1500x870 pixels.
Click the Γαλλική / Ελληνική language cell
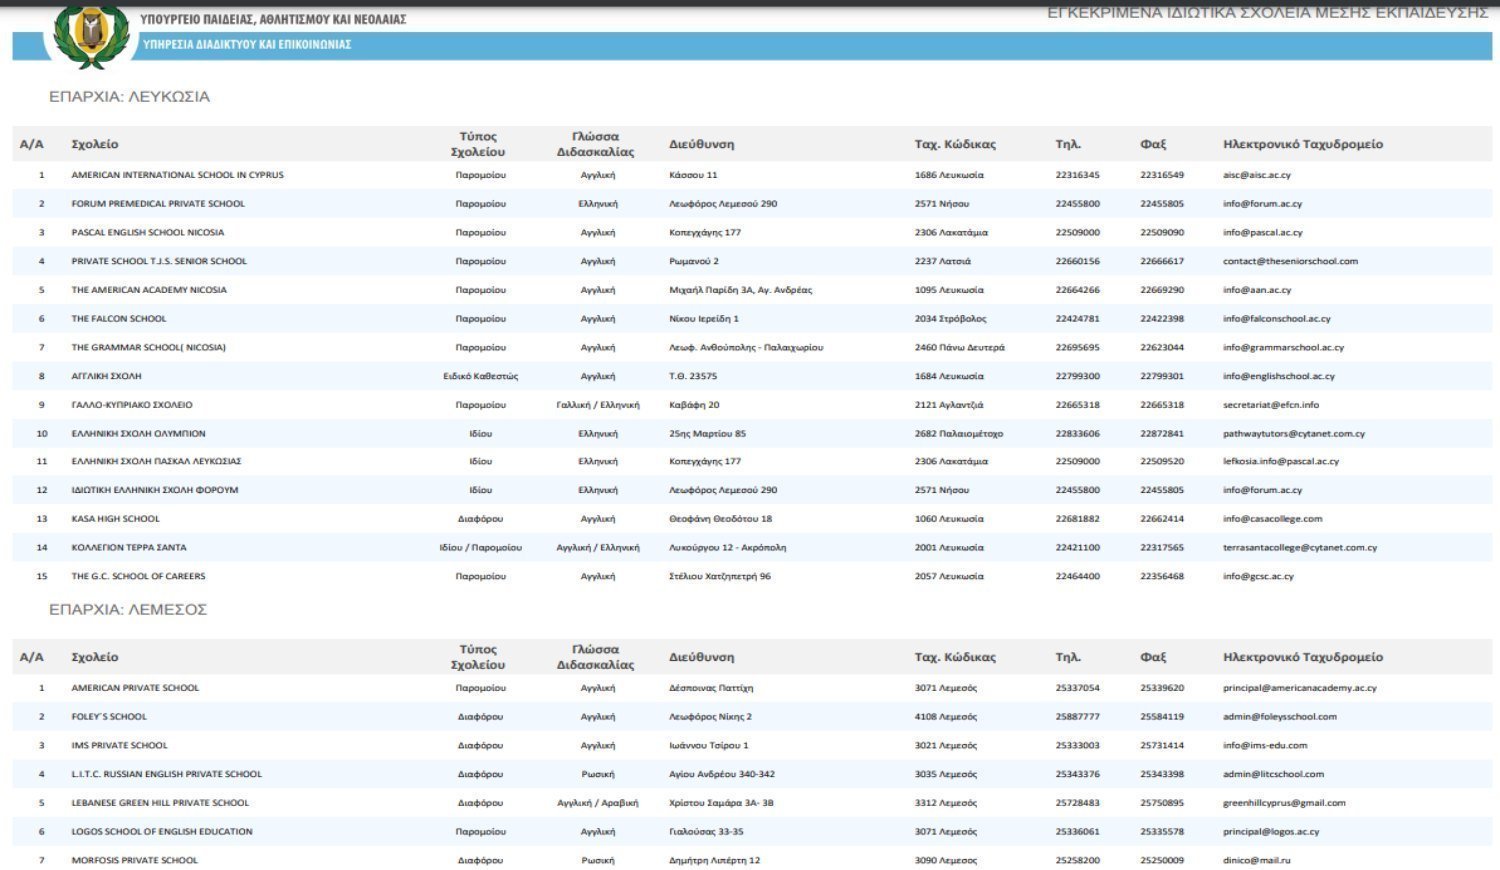[x=598, y=405]
